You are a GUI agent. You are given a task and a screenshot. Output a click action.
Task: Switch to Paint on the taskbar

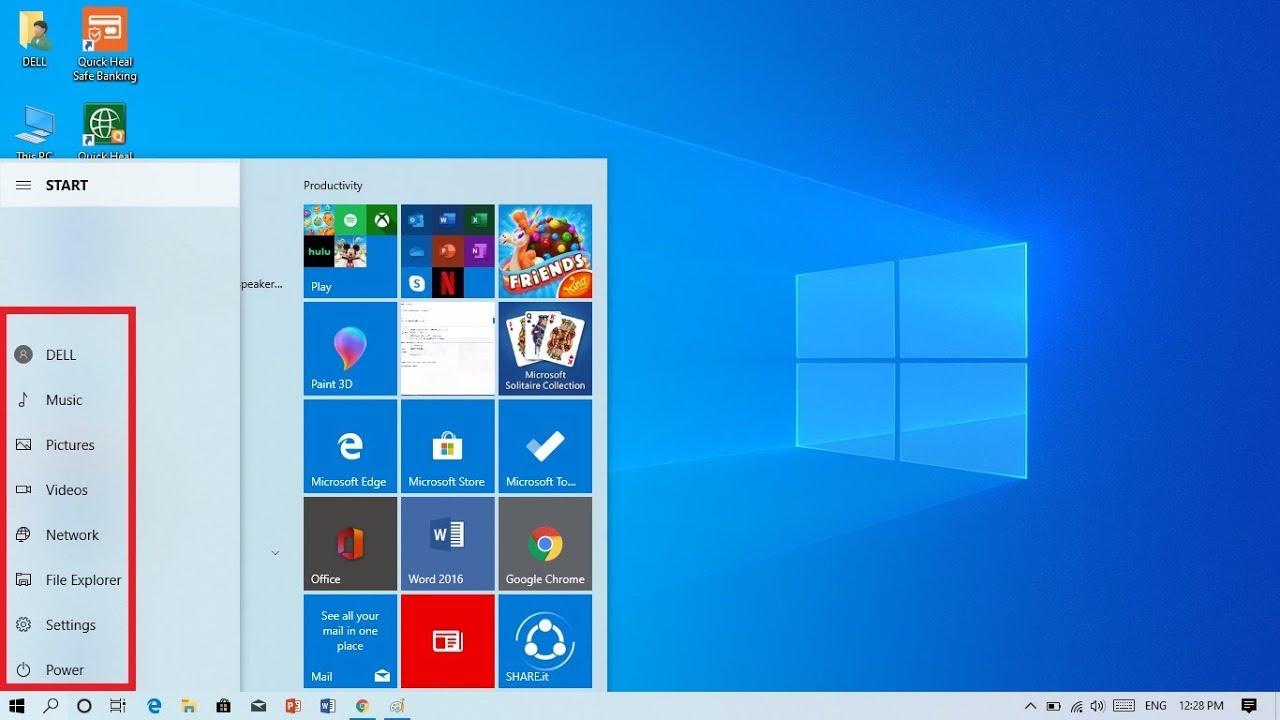click(397, 706)
